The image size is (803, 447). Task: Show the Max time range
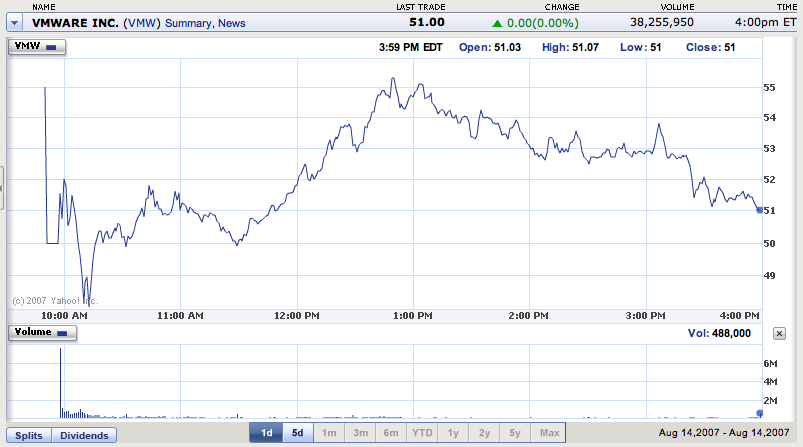(549, 433)
